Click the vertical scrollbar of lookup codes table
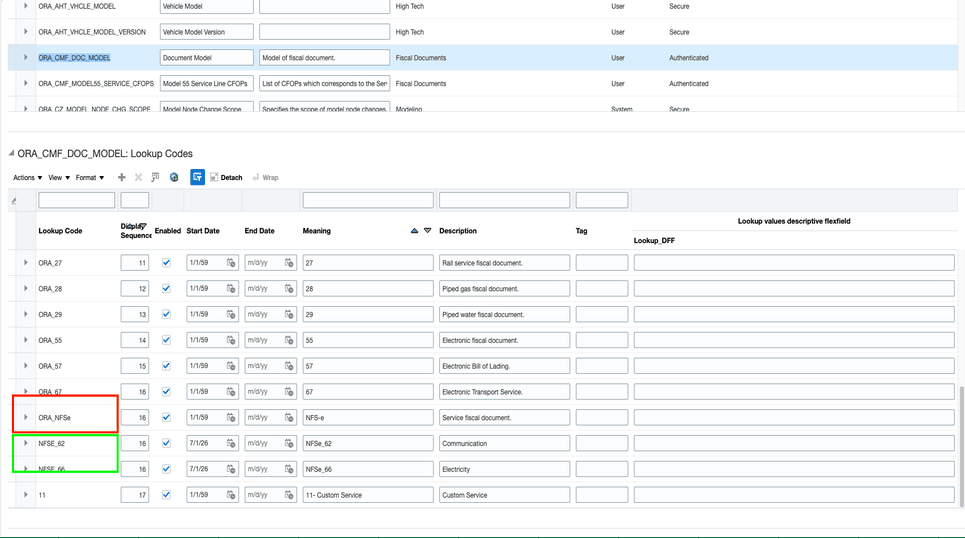Image resolution: width=965 pixels, height=539 pixels. (961, 446)
